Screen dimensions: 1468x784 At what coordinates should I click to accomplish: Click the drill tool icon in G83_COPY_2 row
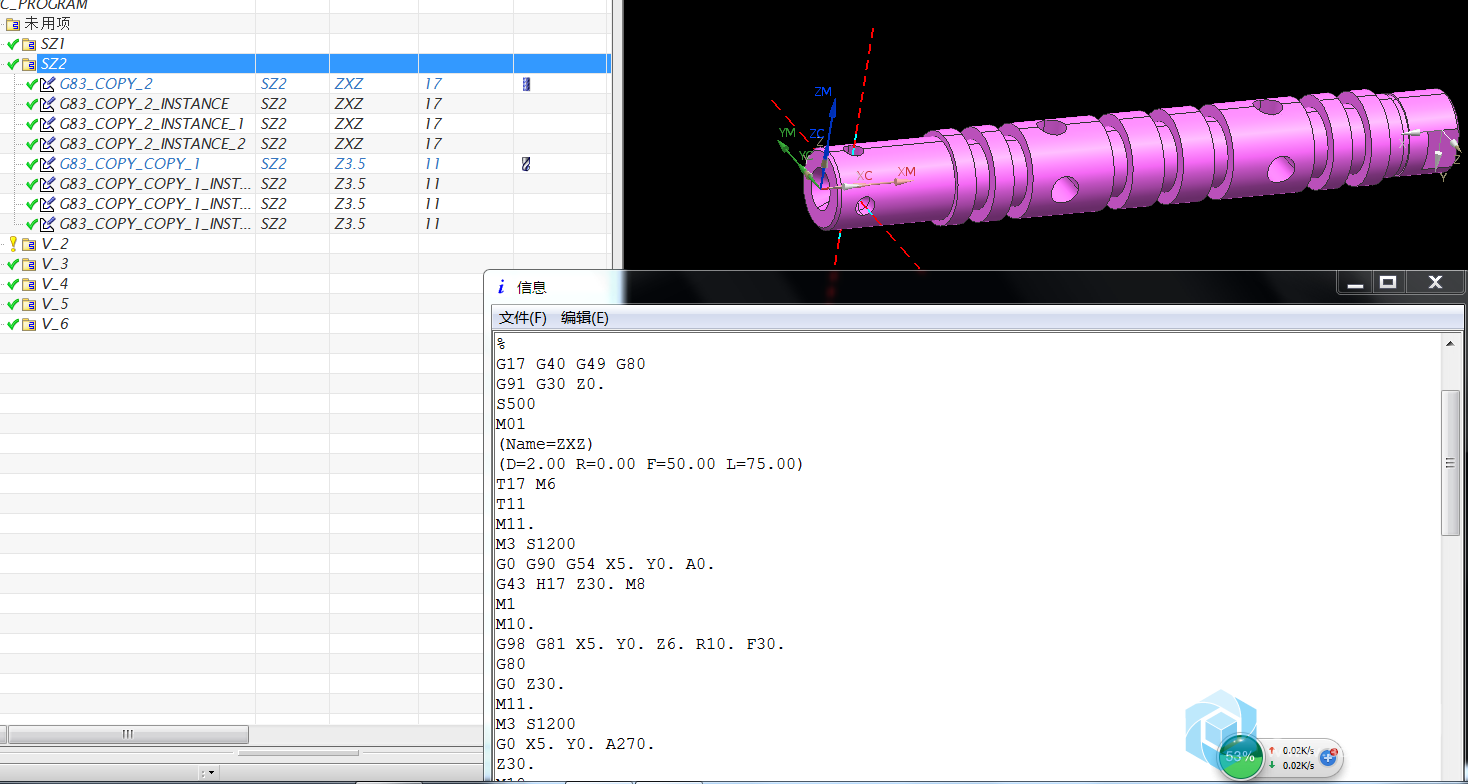point(527,84)
